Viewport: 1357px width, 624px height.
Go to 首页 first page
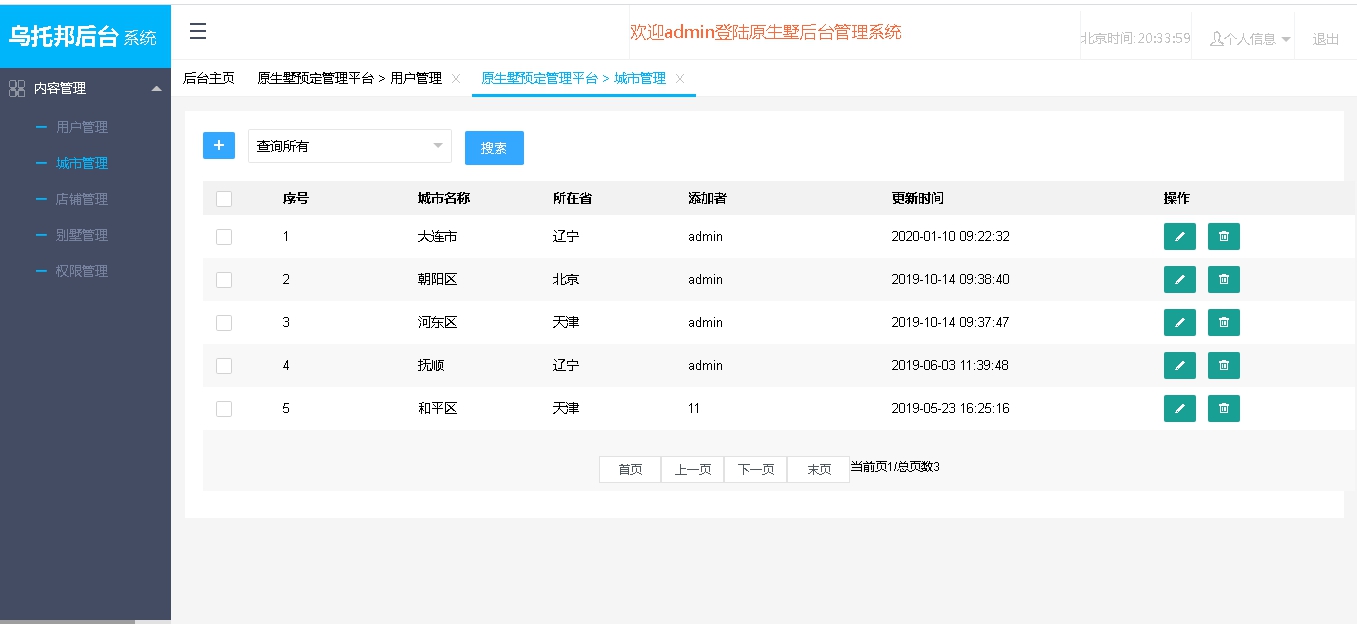tap(630, 469)
